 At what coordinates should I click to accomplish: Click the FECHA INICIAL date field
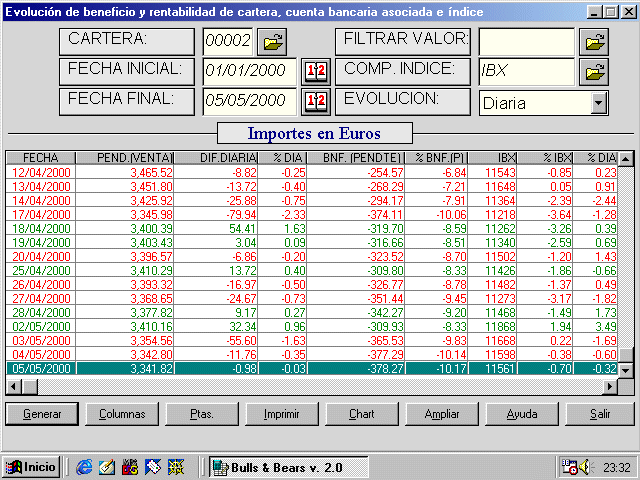pyautogui.click(x=249, y=71)
